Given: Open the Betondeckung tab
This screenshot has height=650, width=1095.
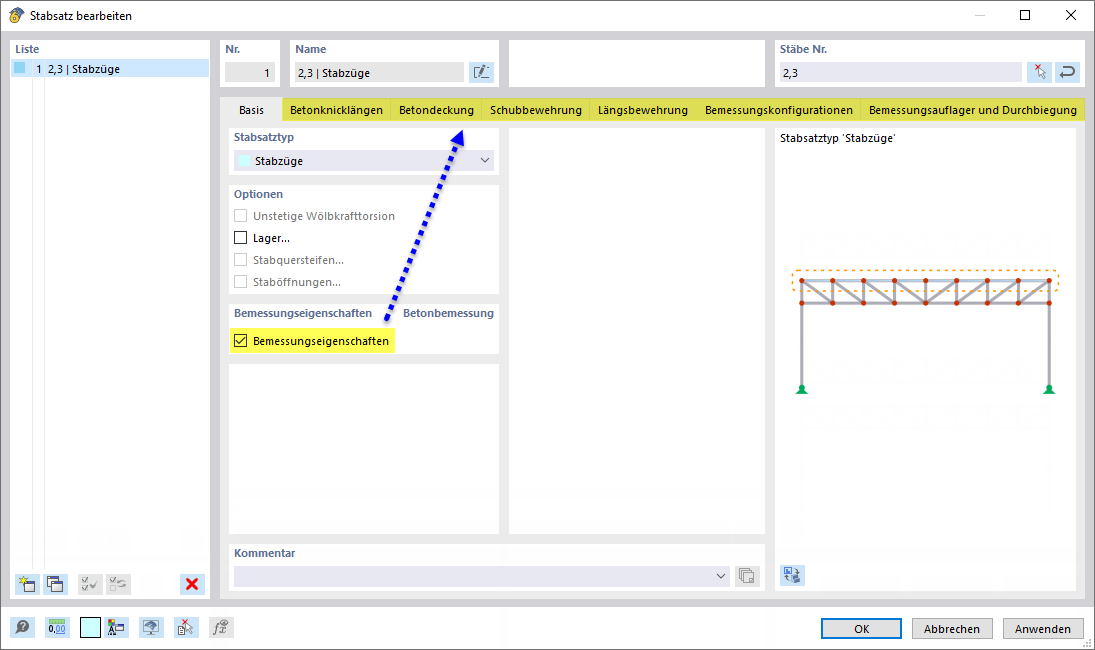Looking at the screenshot, I should coord(436,110).
